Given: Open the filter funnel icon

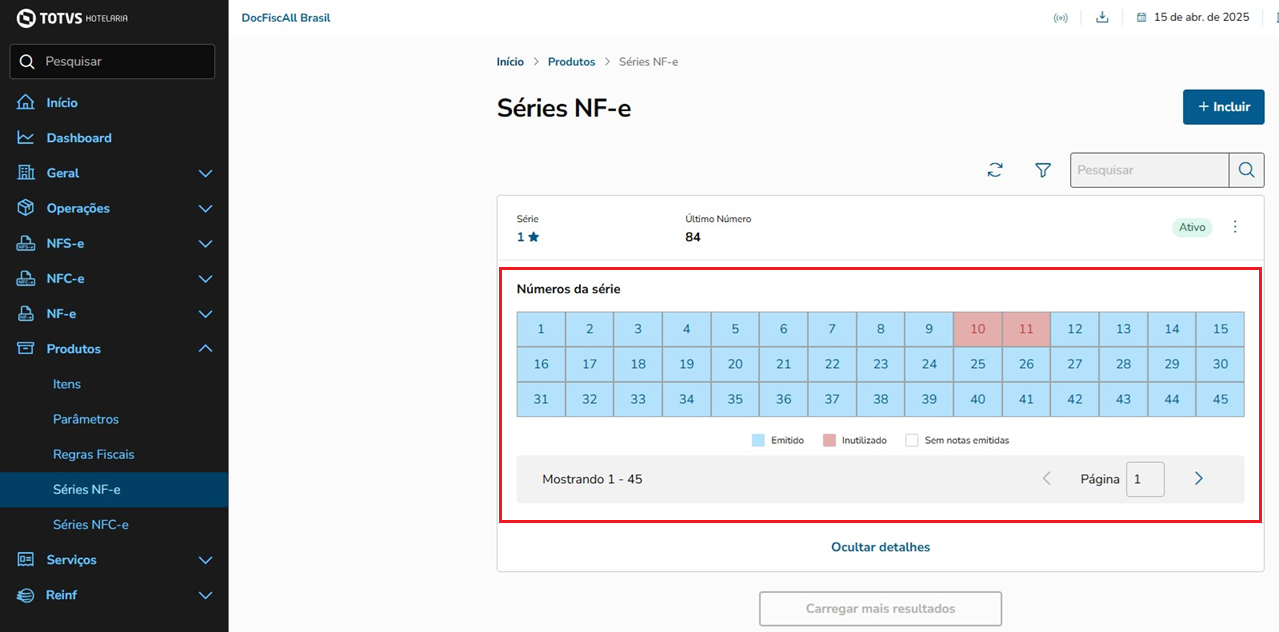Looking at the screenshot, I should click(x=1043, y=170).
